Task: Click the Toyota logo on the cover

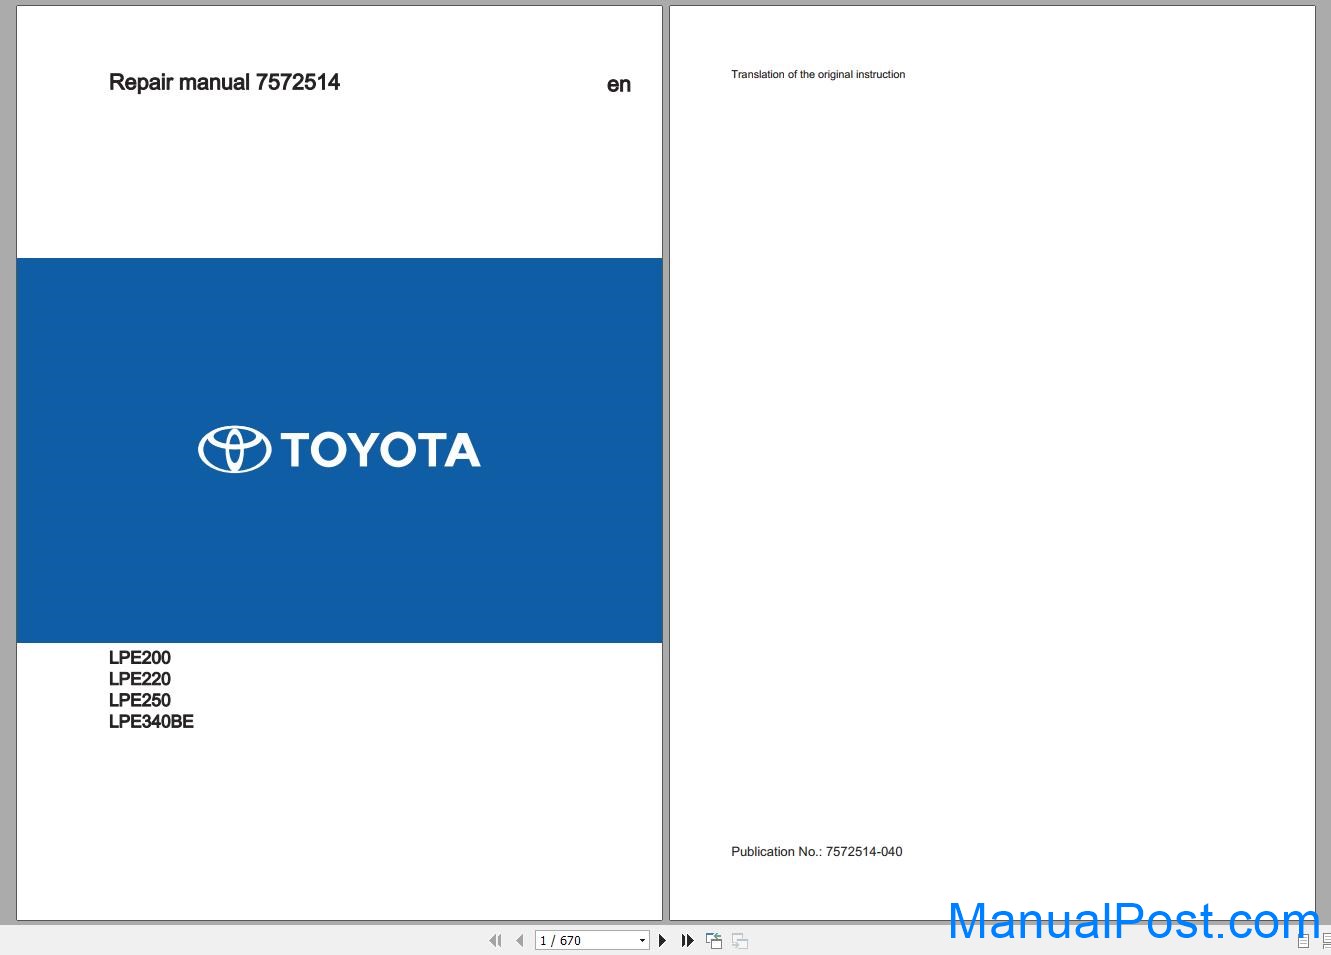Action: [339, 450]
